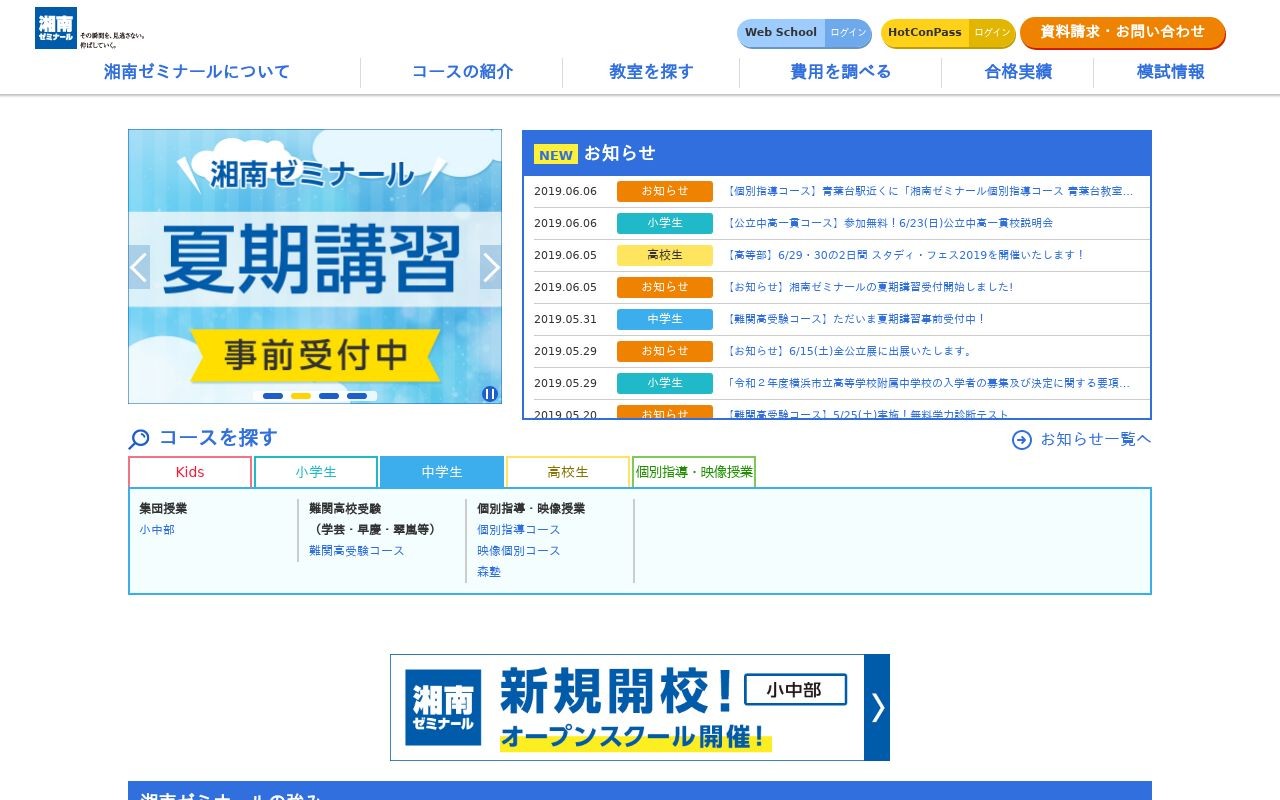Show next slide in carousel
The width and height of the screenshot is (1280, 800).
coord(490,267)
